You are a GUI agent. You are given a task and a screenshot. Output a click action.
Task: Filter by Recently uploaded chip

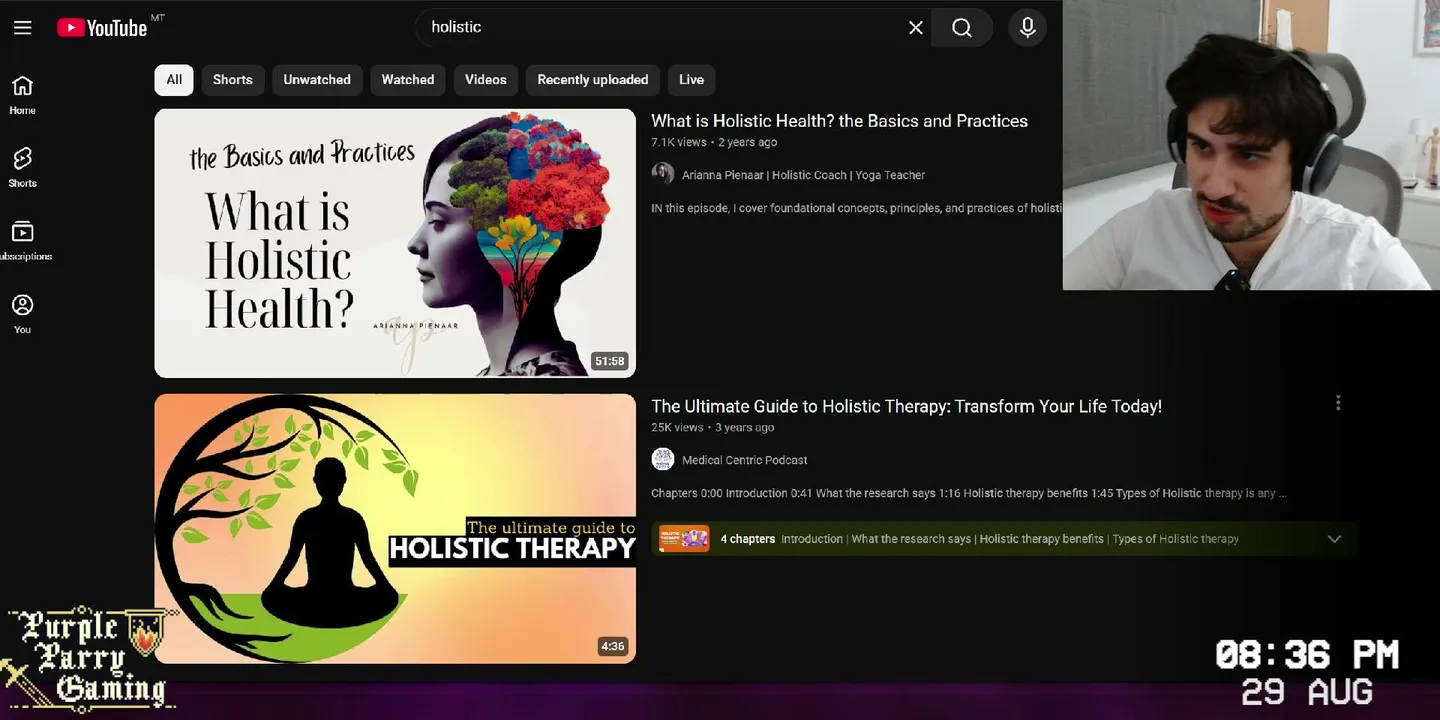tap(593, 80)
